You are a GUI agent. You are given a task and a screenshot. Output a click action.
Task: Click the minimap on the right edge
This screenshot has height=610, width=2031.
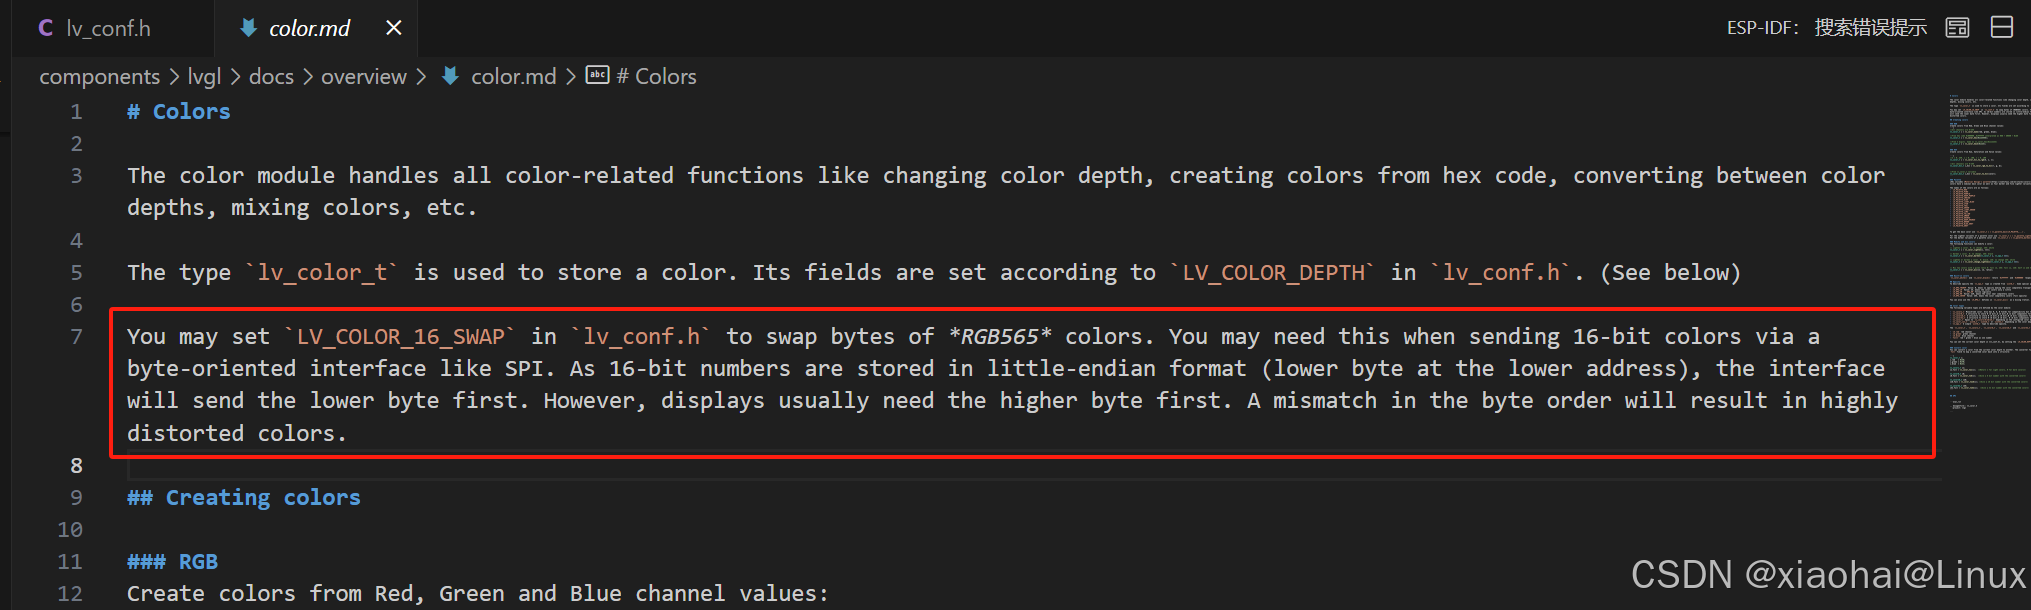pyautogui.click(x=1987, y=250)
